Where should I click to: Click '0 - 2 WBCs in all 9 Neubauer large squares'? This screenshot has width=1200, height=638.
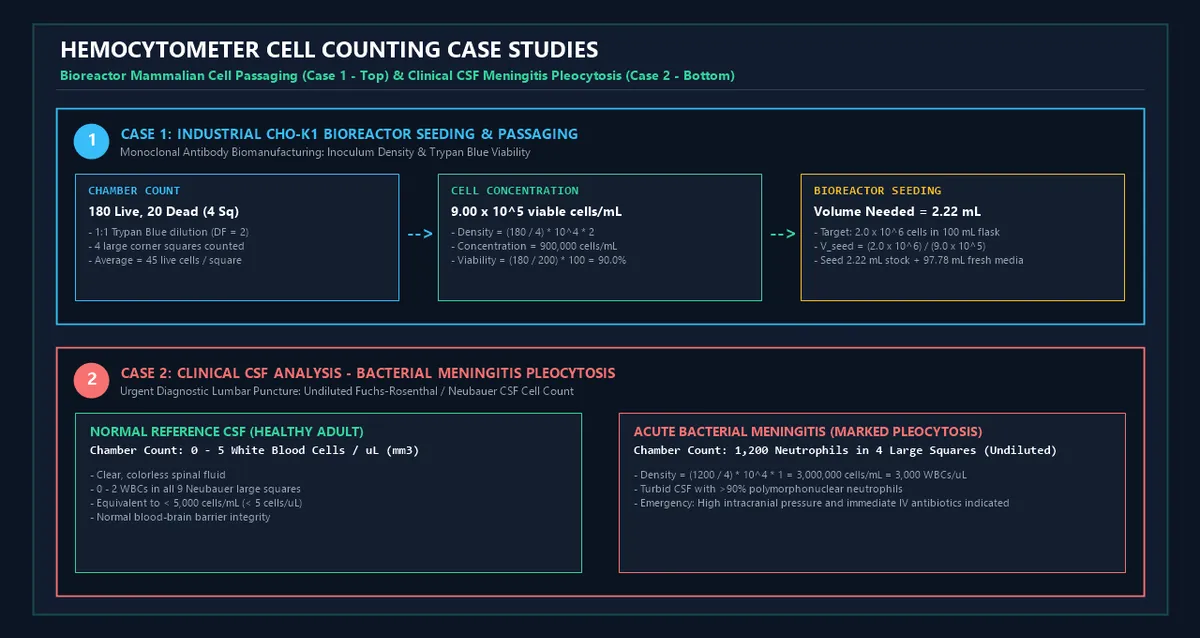click(195, 489)
